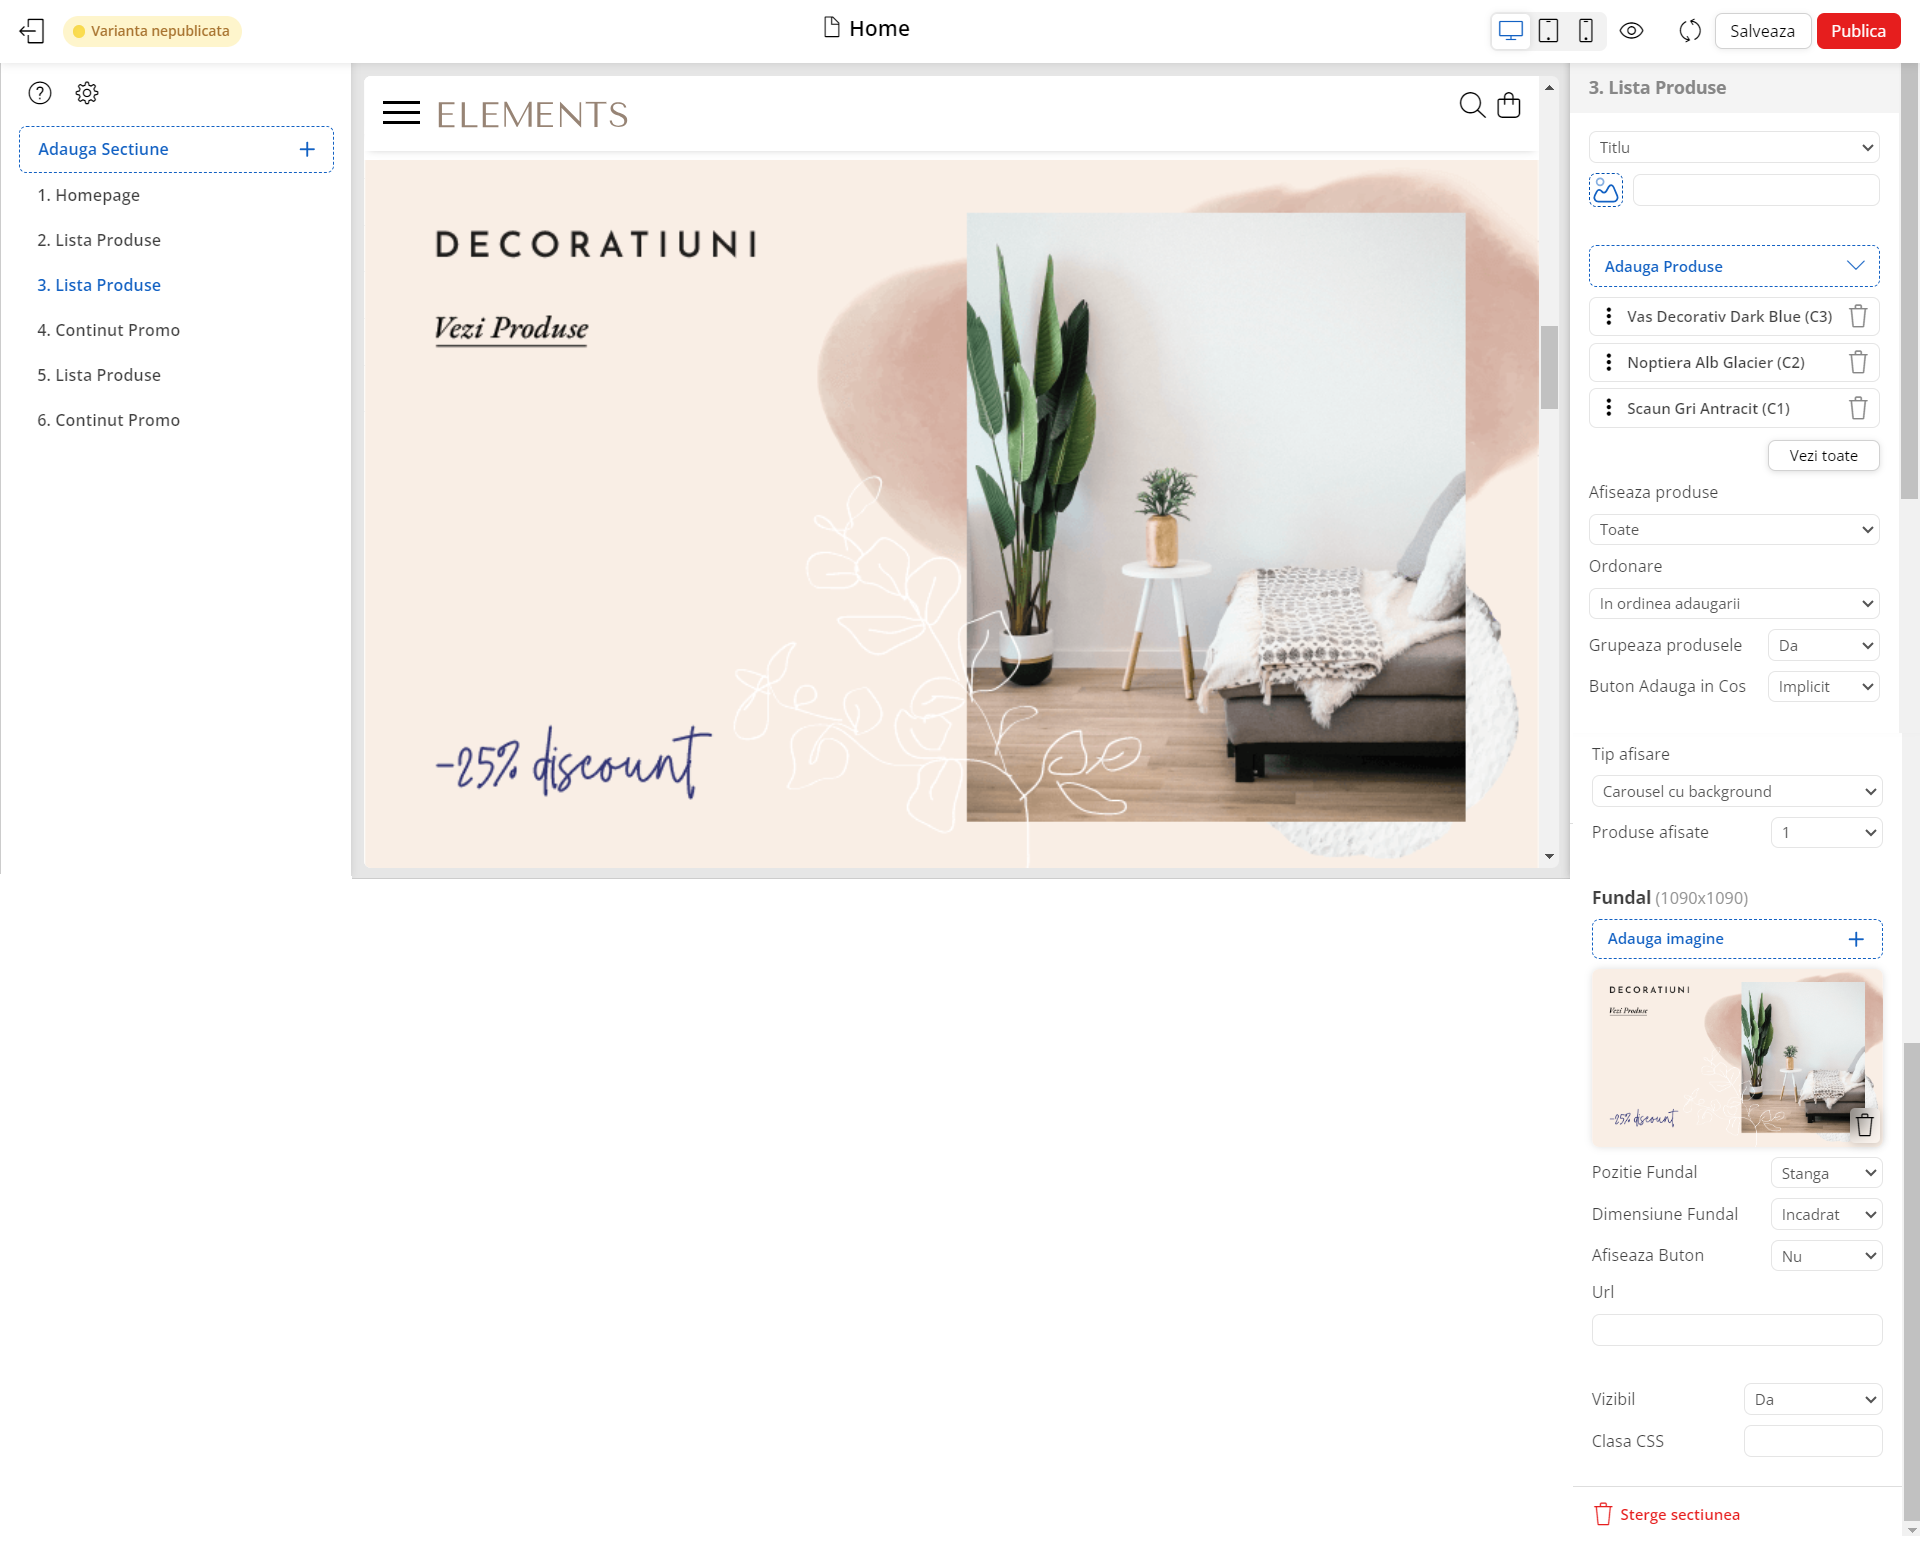Screen dimensions: 1920x1549
Task: Toggle the eye preview icon
Action: (x=1631, y=31)
